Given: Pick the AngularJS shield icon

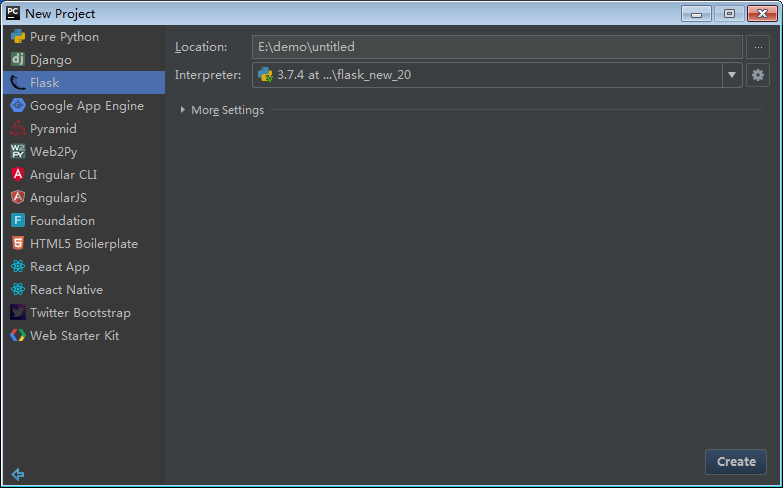Looking at the screenshot, I should 18,197.
